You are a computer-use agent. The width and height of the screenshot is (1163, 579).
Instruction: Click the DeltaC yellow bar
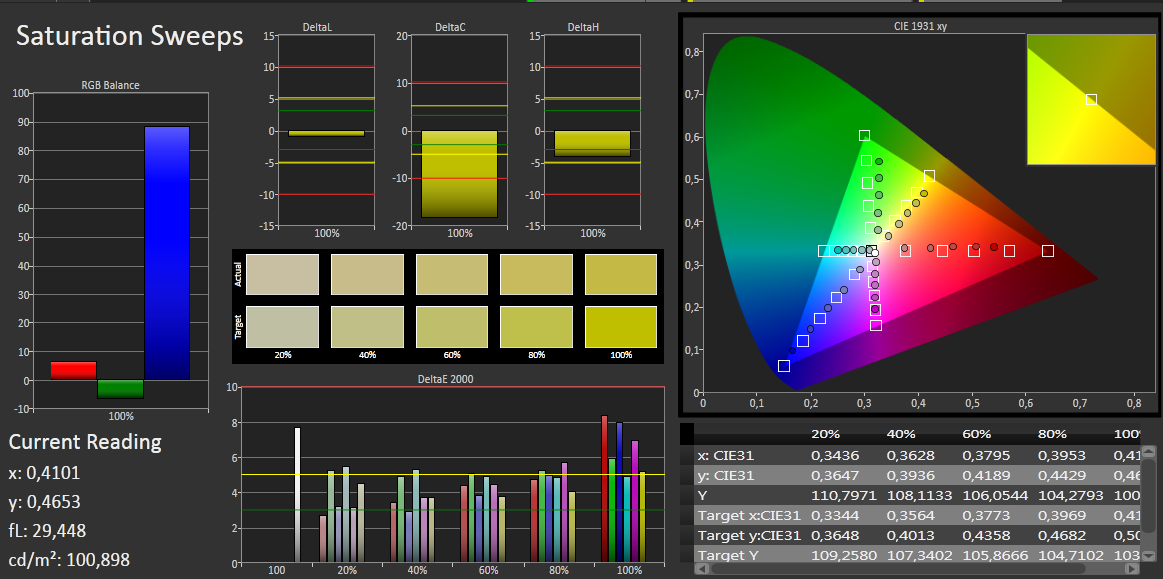click(460, 174)
